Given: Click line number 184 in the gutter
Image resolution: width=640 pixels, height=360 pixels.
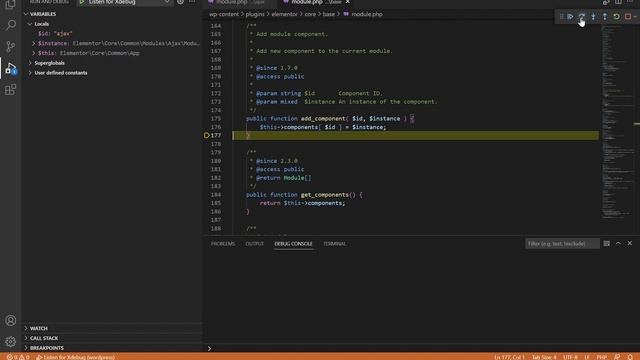Looking at the screenshot, I should [x=216, y=195].
